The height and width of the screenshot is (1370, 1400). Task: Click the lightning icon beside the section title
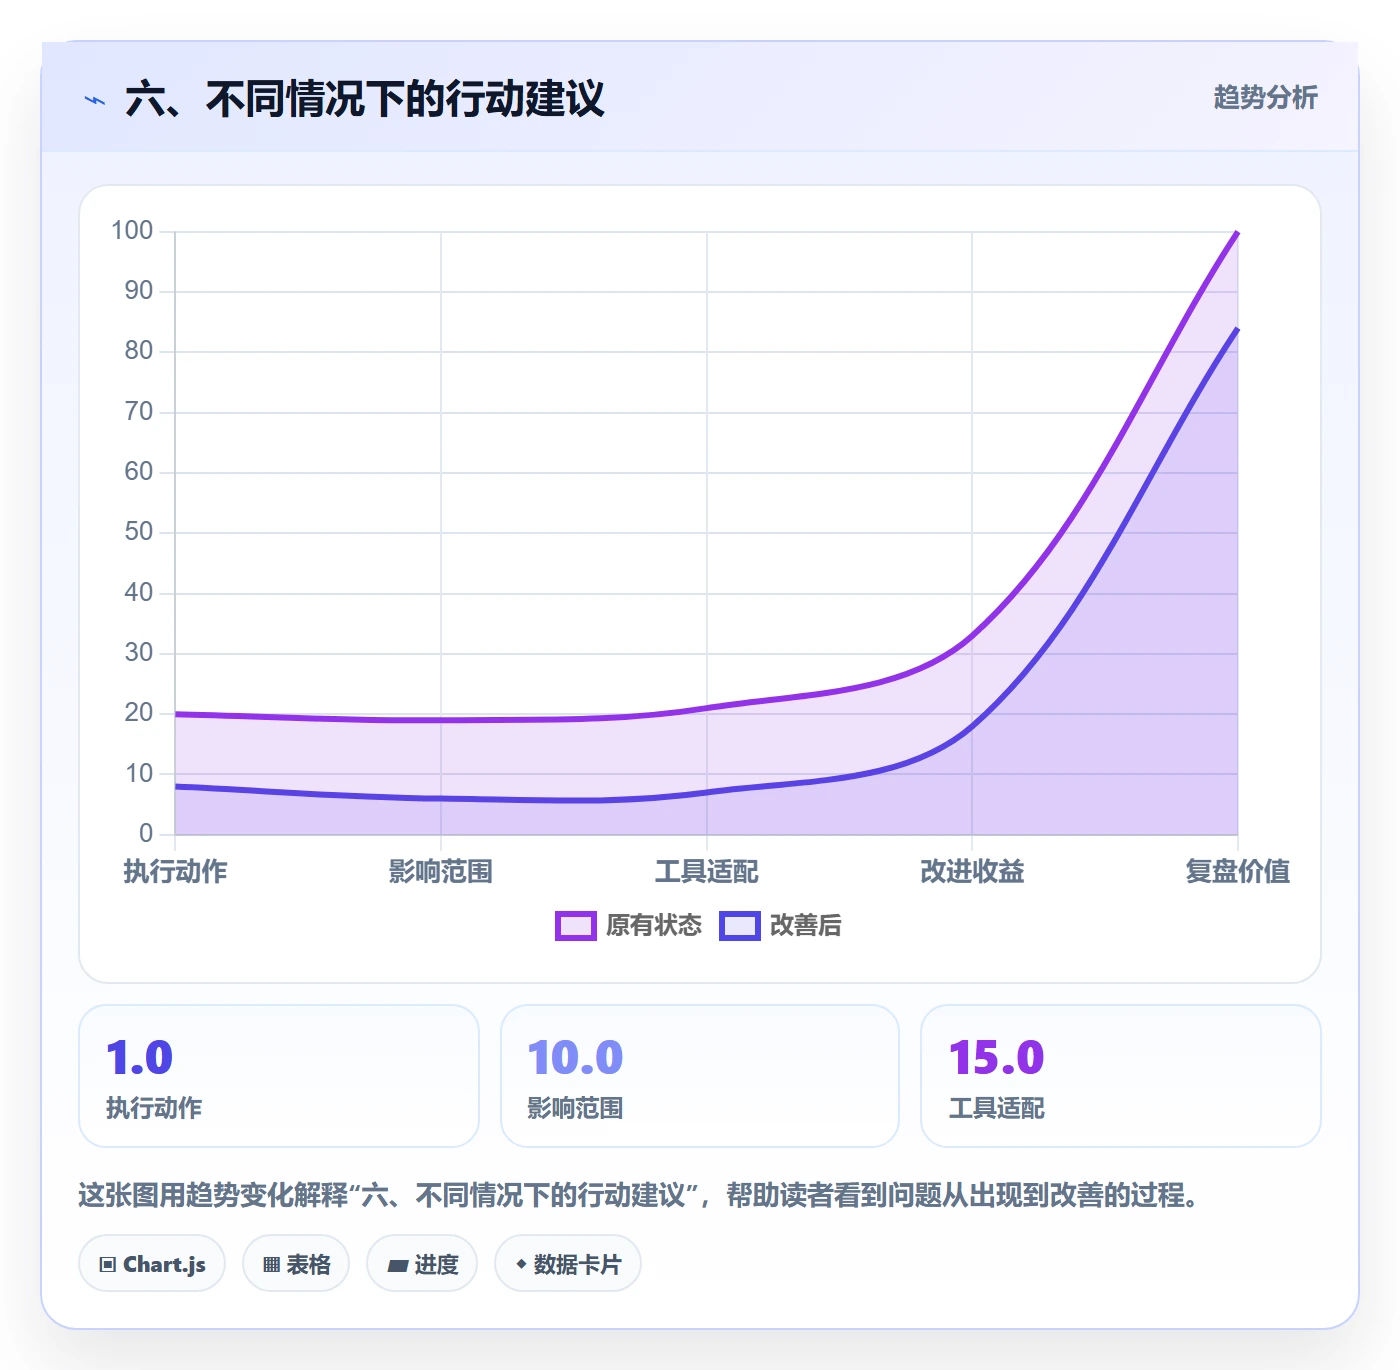point(95,100)
